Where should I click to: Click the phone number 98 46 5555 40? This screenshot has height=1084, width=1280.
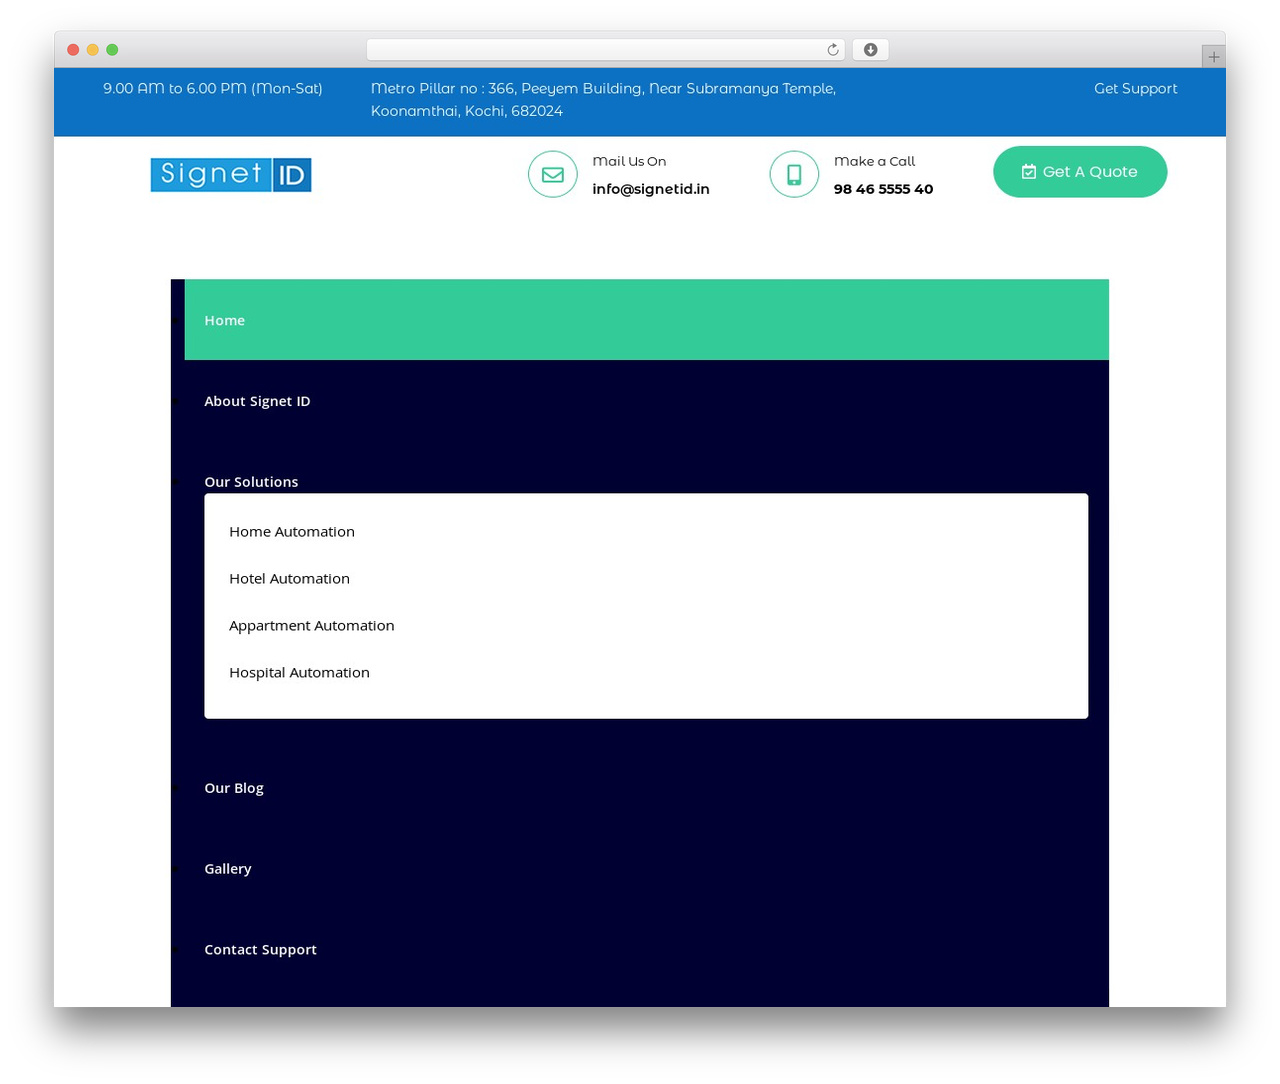pos(883,189)
